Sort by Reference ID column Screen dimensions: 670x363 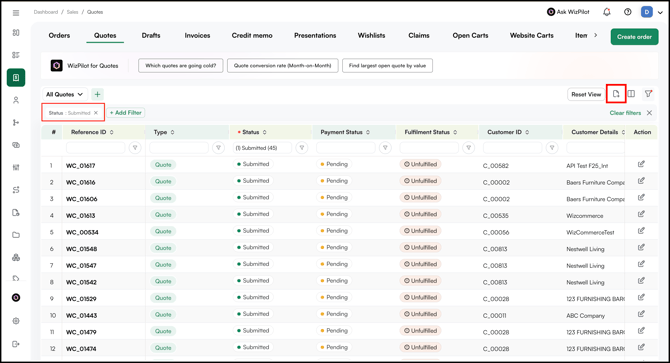[112, 132]
